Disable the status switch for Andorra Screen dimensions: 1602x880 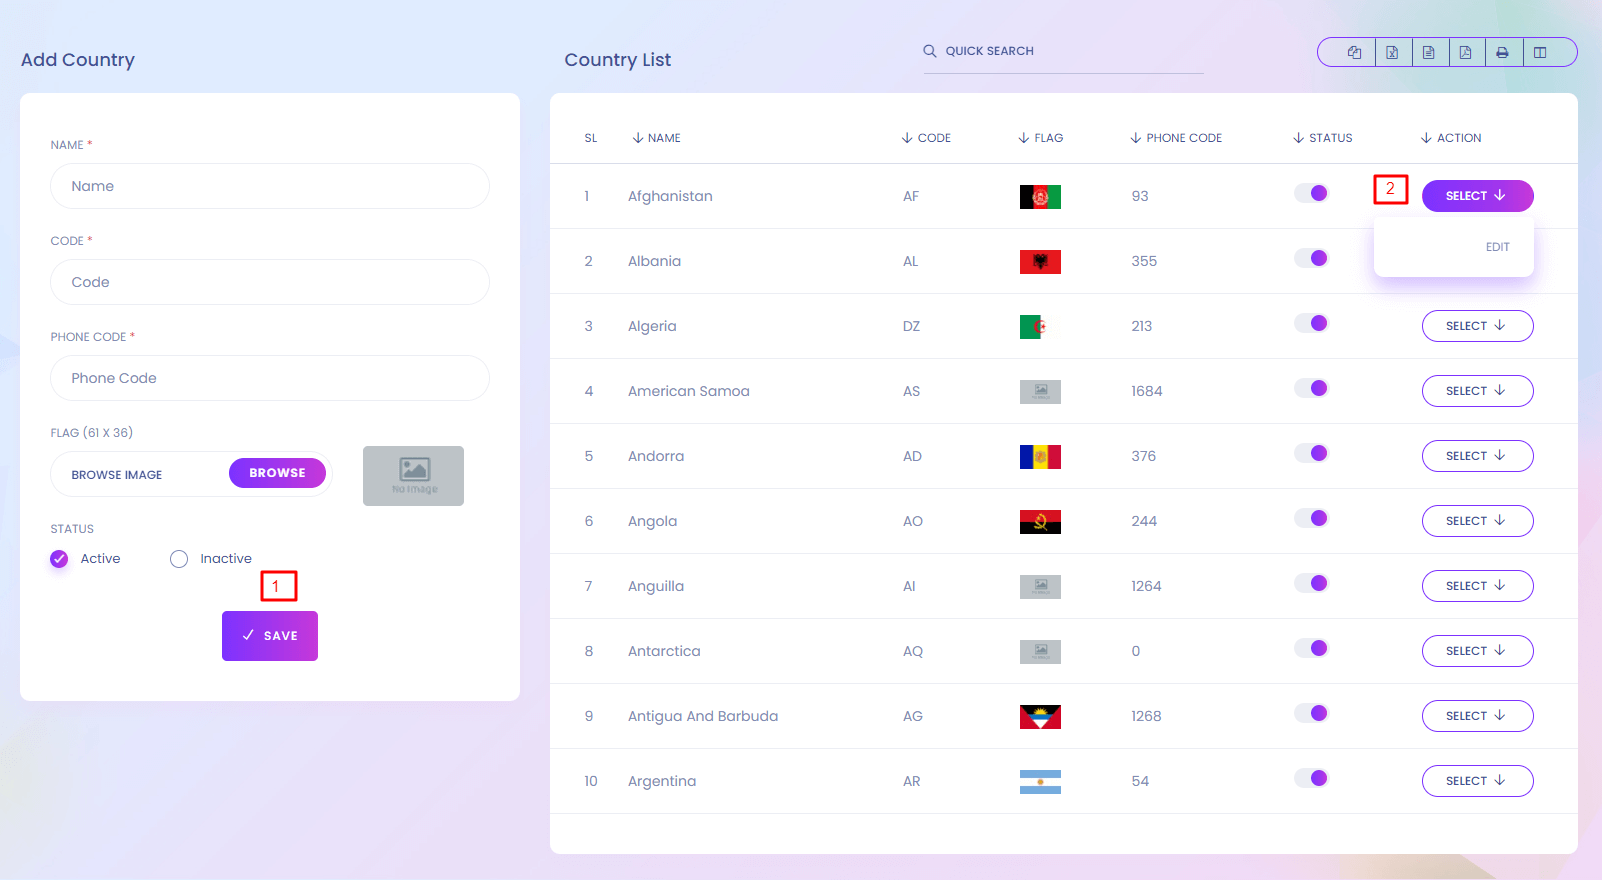1311,453
